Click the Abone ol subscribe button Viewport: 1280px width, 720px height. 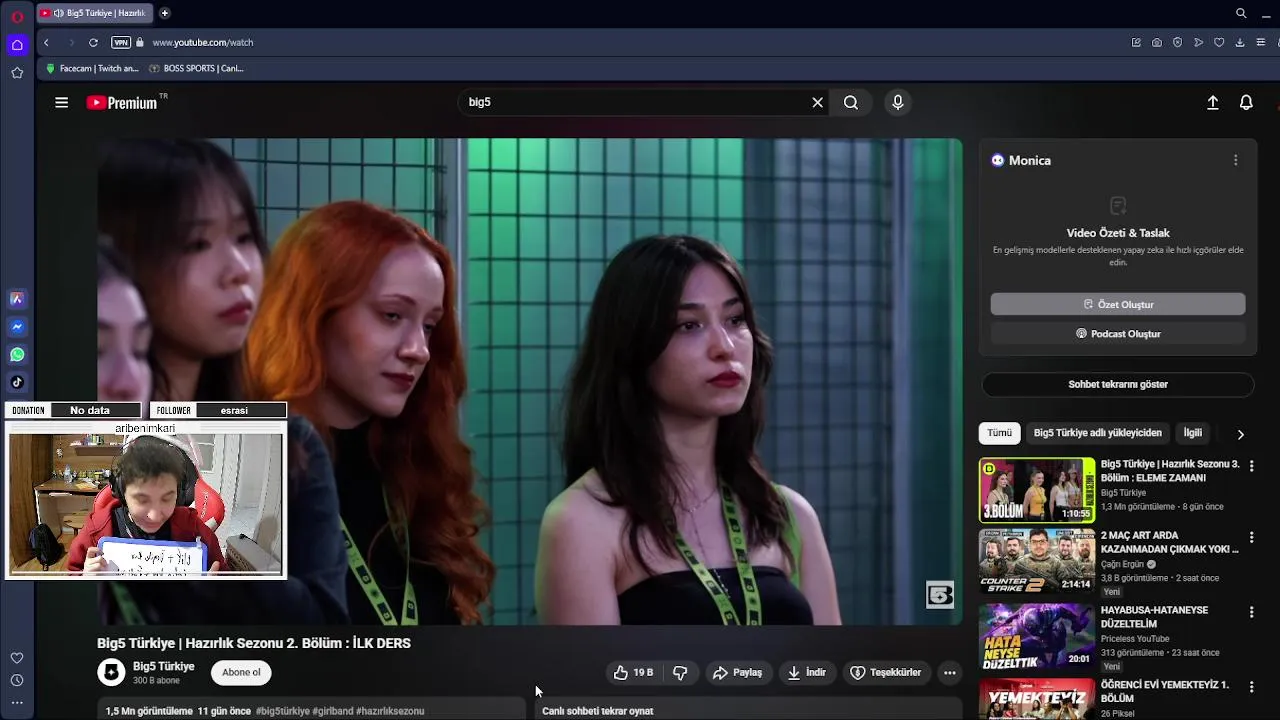click(241, 672)
